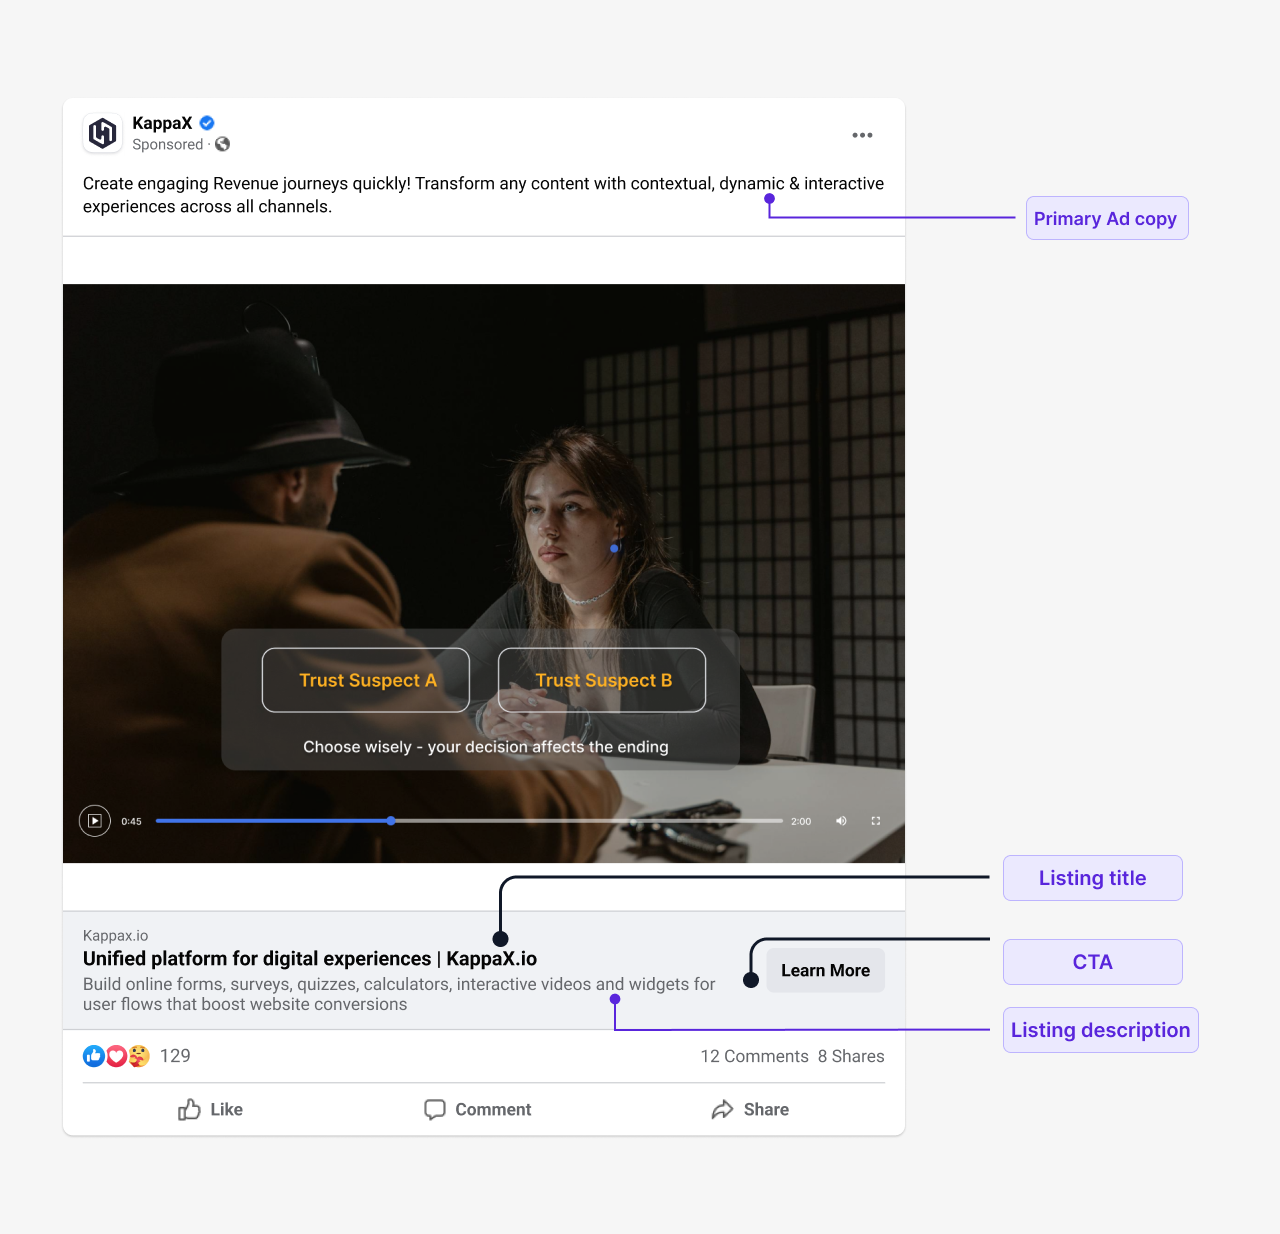Screen dimensions: 1280x1234
Task: Click the Listing title annotation label
Action: point(1093,878)
